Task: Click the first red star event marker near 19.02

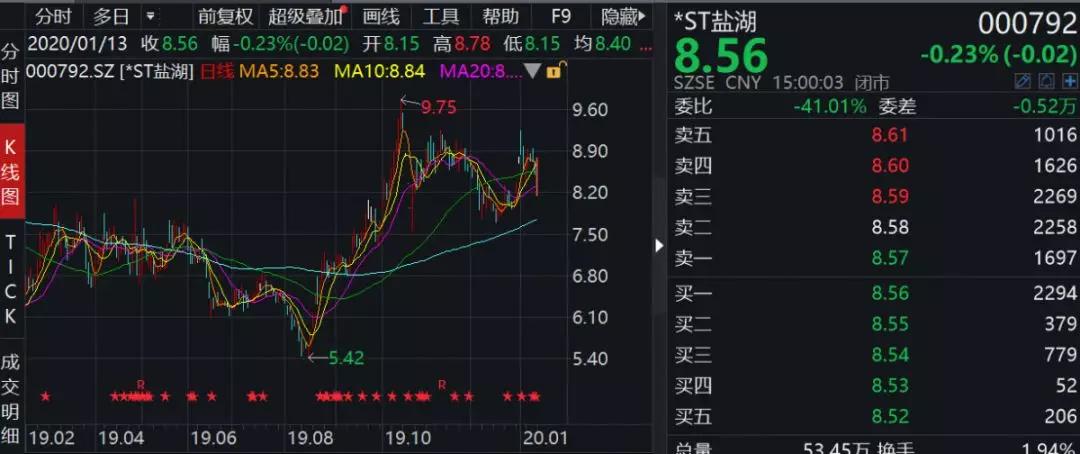Action: 45,396
